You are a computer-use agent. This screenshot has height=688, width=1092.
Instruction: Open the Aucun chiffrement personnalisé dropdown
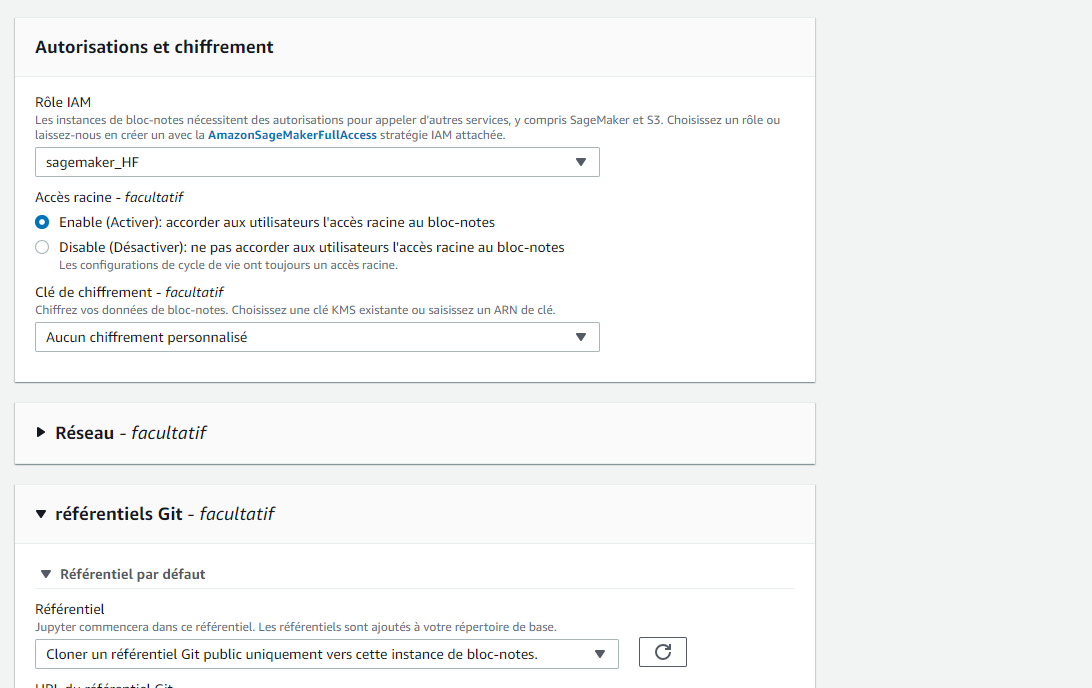(x=317, y=336)
